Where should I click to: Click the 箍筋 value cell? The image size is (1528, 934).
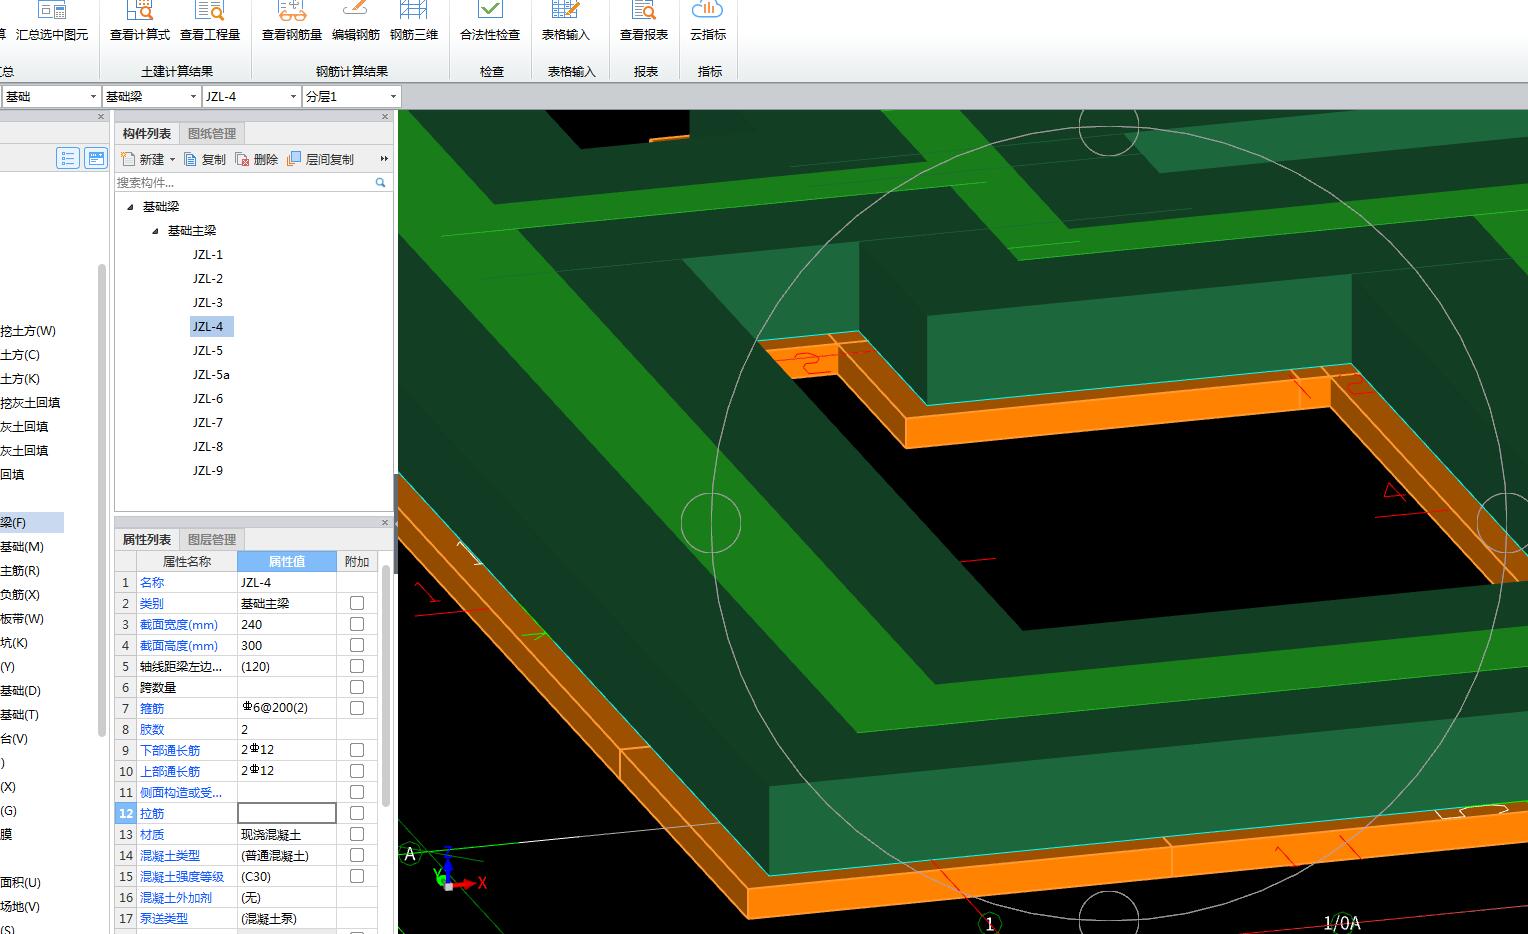point(287,708)
